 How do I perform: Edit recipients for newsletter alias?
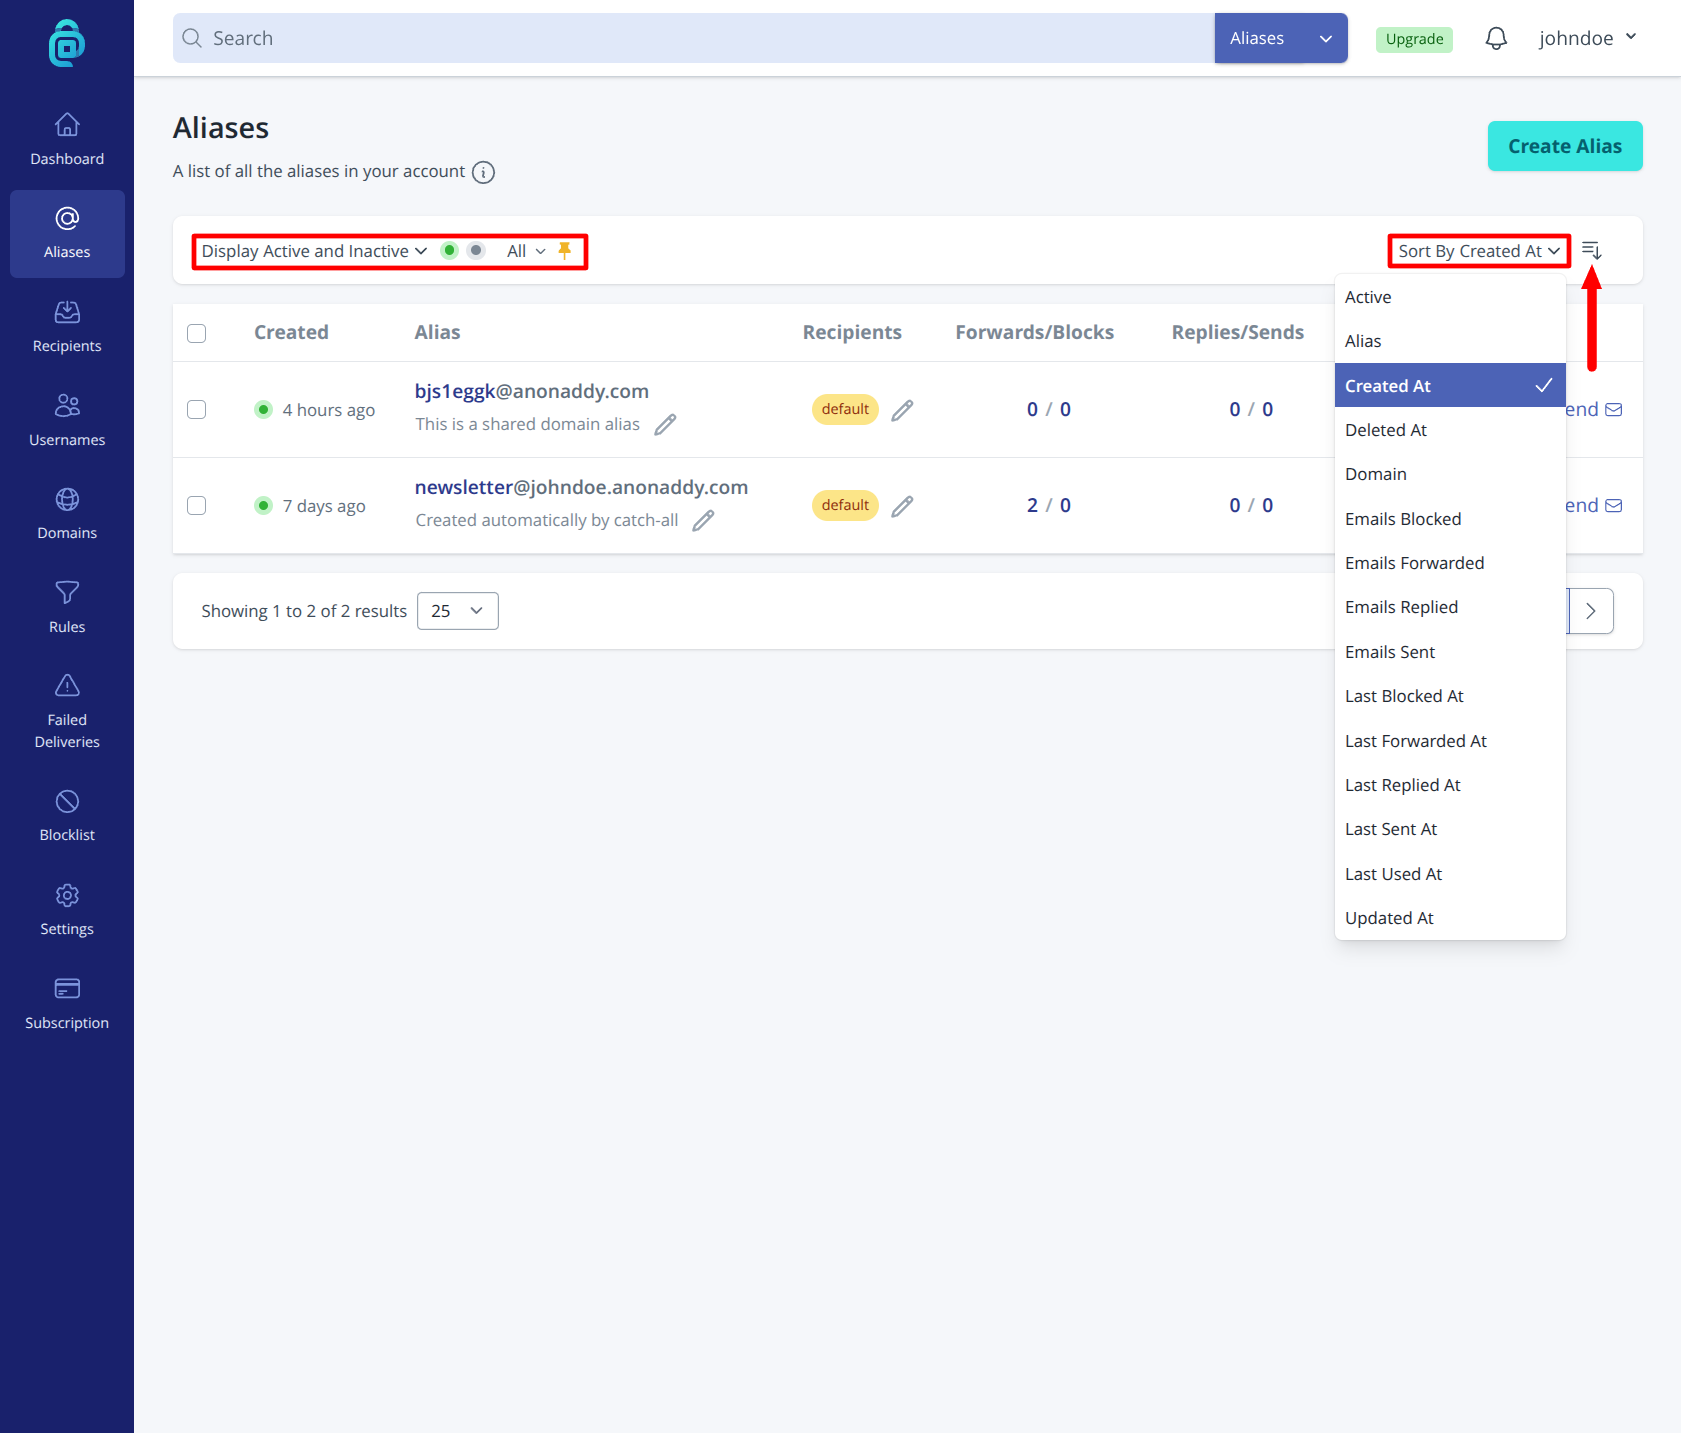[x=902, y=506]
